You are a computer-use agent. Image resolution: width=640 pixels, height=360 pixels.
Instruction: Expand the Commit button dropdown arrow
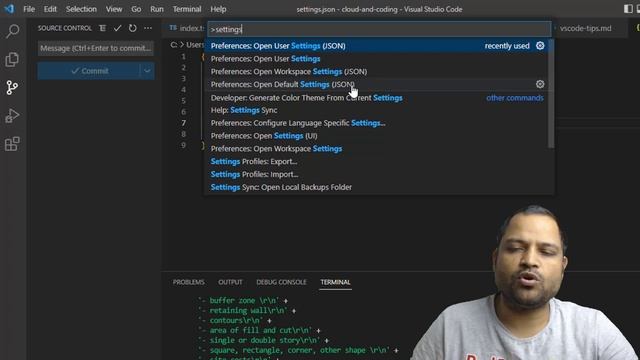point(147,71)
